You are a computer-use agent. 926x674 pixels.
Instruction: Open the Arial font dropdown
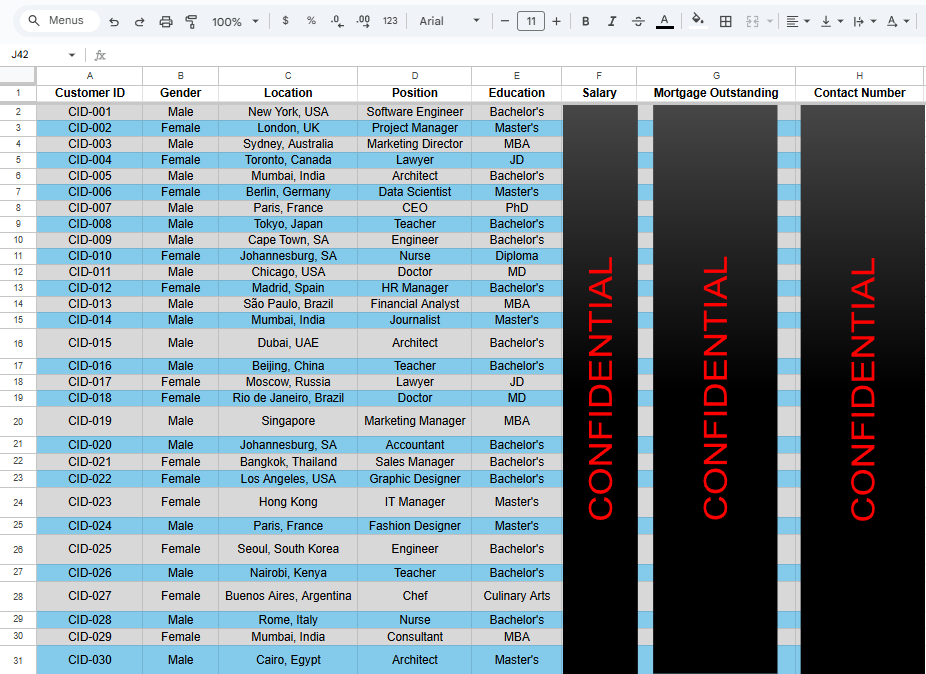[x=449, y=21]
